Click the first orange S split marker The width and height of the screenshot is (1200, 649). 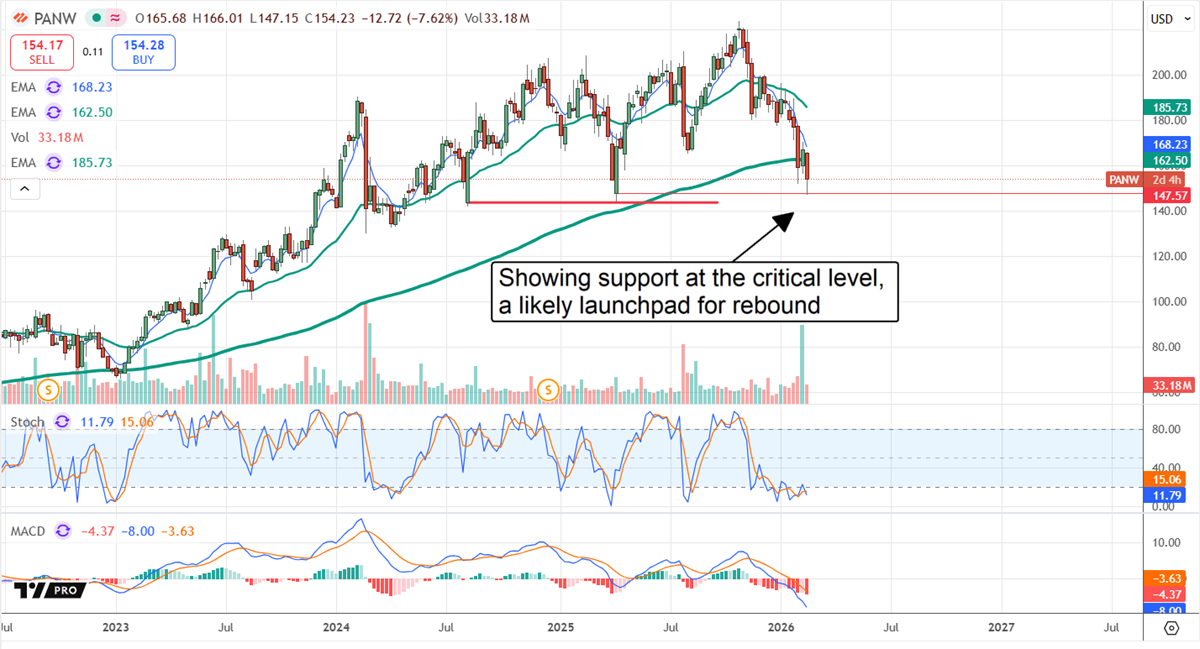click(x=46, y=390)
